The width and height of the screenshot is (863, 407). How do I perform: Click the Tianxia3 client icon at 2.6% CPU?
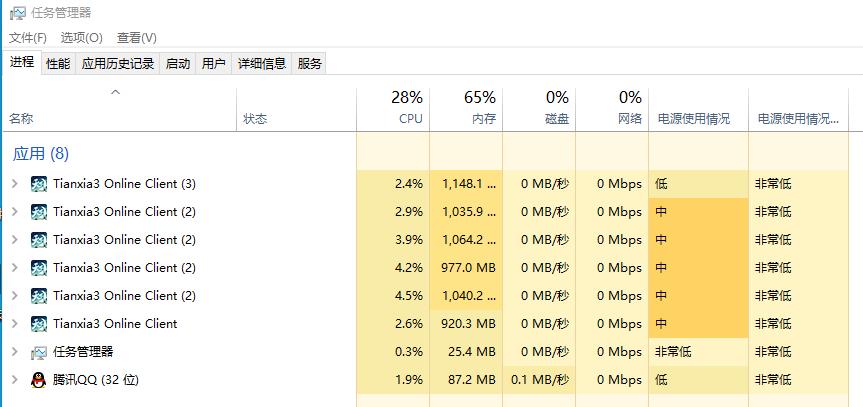[39, 324]
